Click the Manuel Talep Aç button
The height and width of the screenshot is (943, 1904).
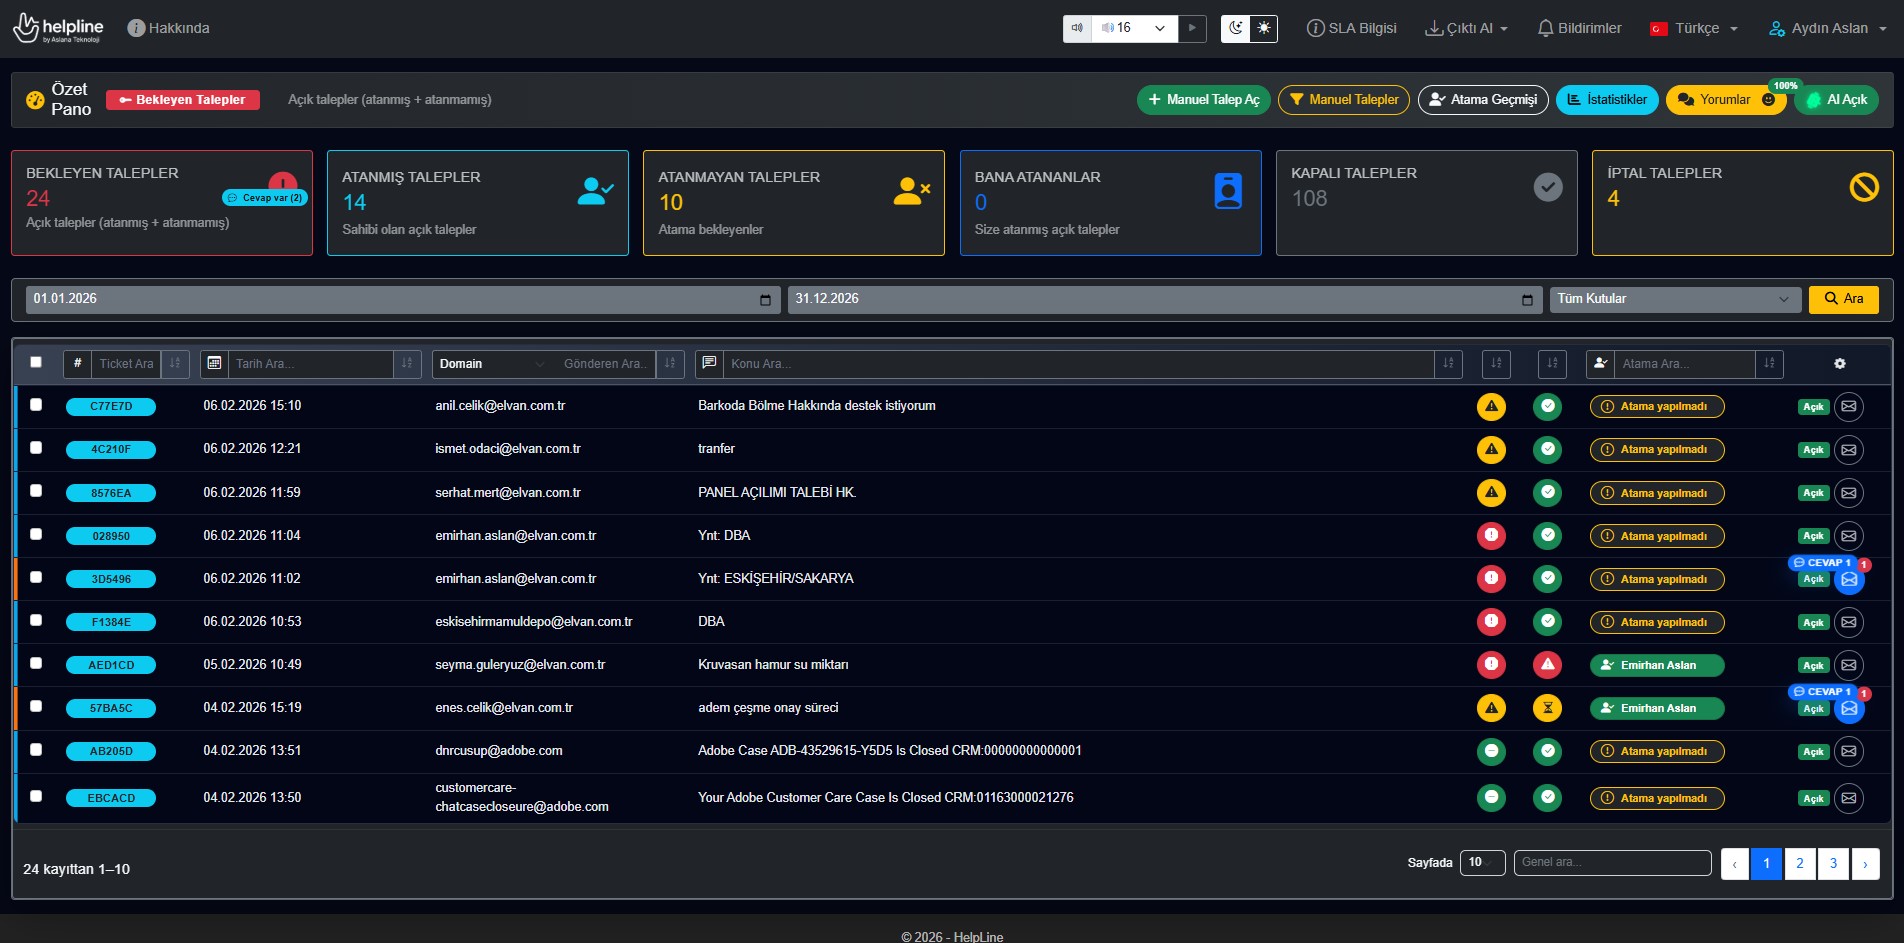tap(1203, 99)
